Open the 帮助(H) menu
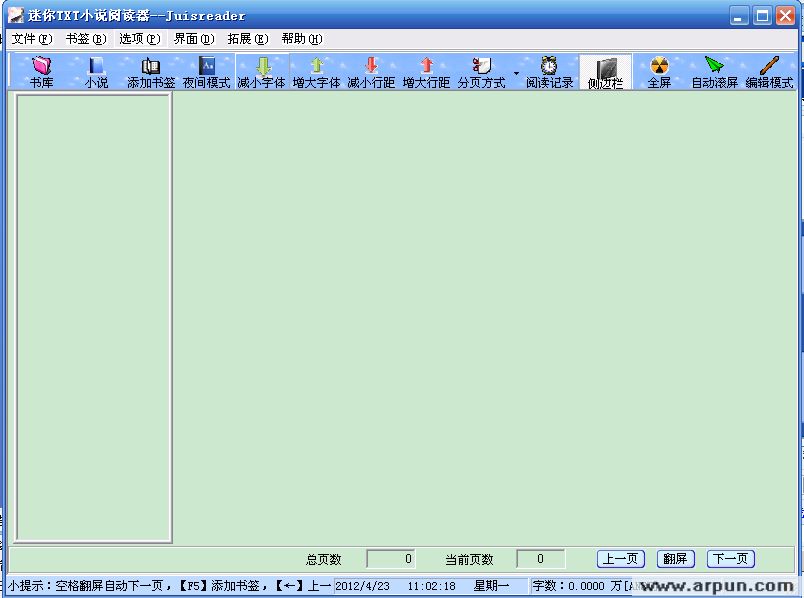 (302, 39)
